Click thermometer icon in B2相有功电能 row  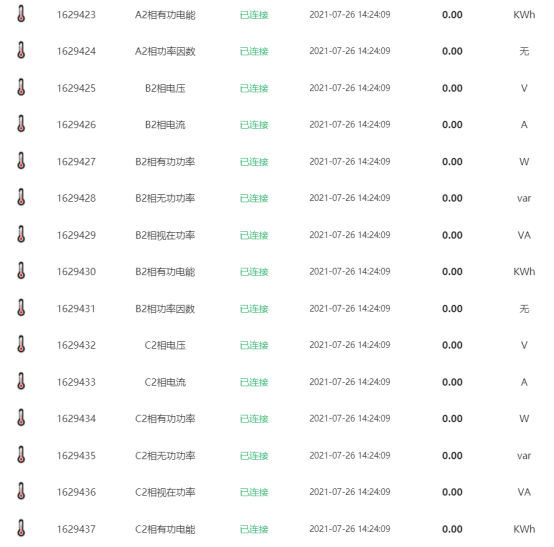[21, 271]
